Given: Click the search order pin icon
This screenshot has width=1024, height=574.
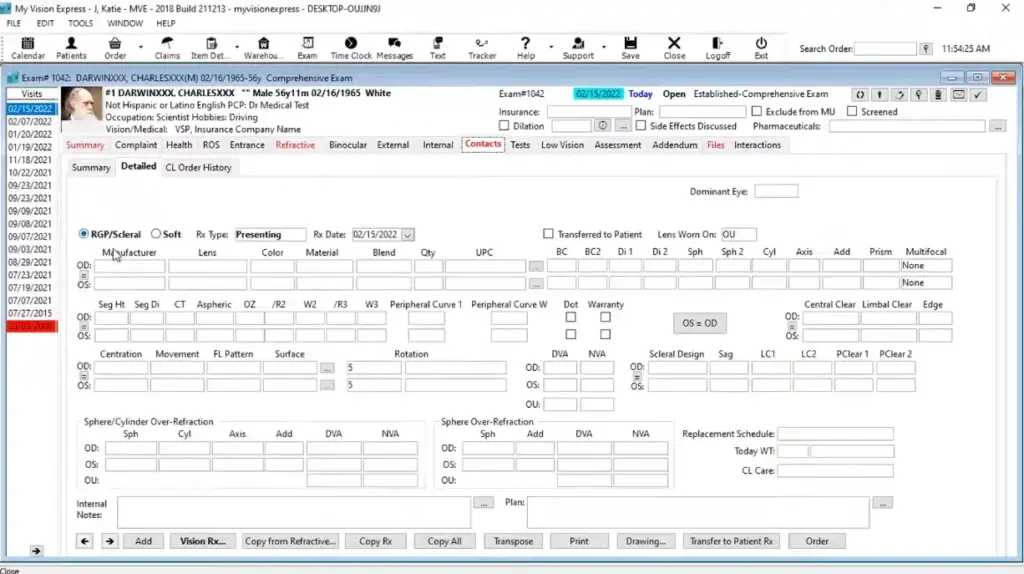Looking at the screenshot, I should pyautogui.click(x=925, y=49).
